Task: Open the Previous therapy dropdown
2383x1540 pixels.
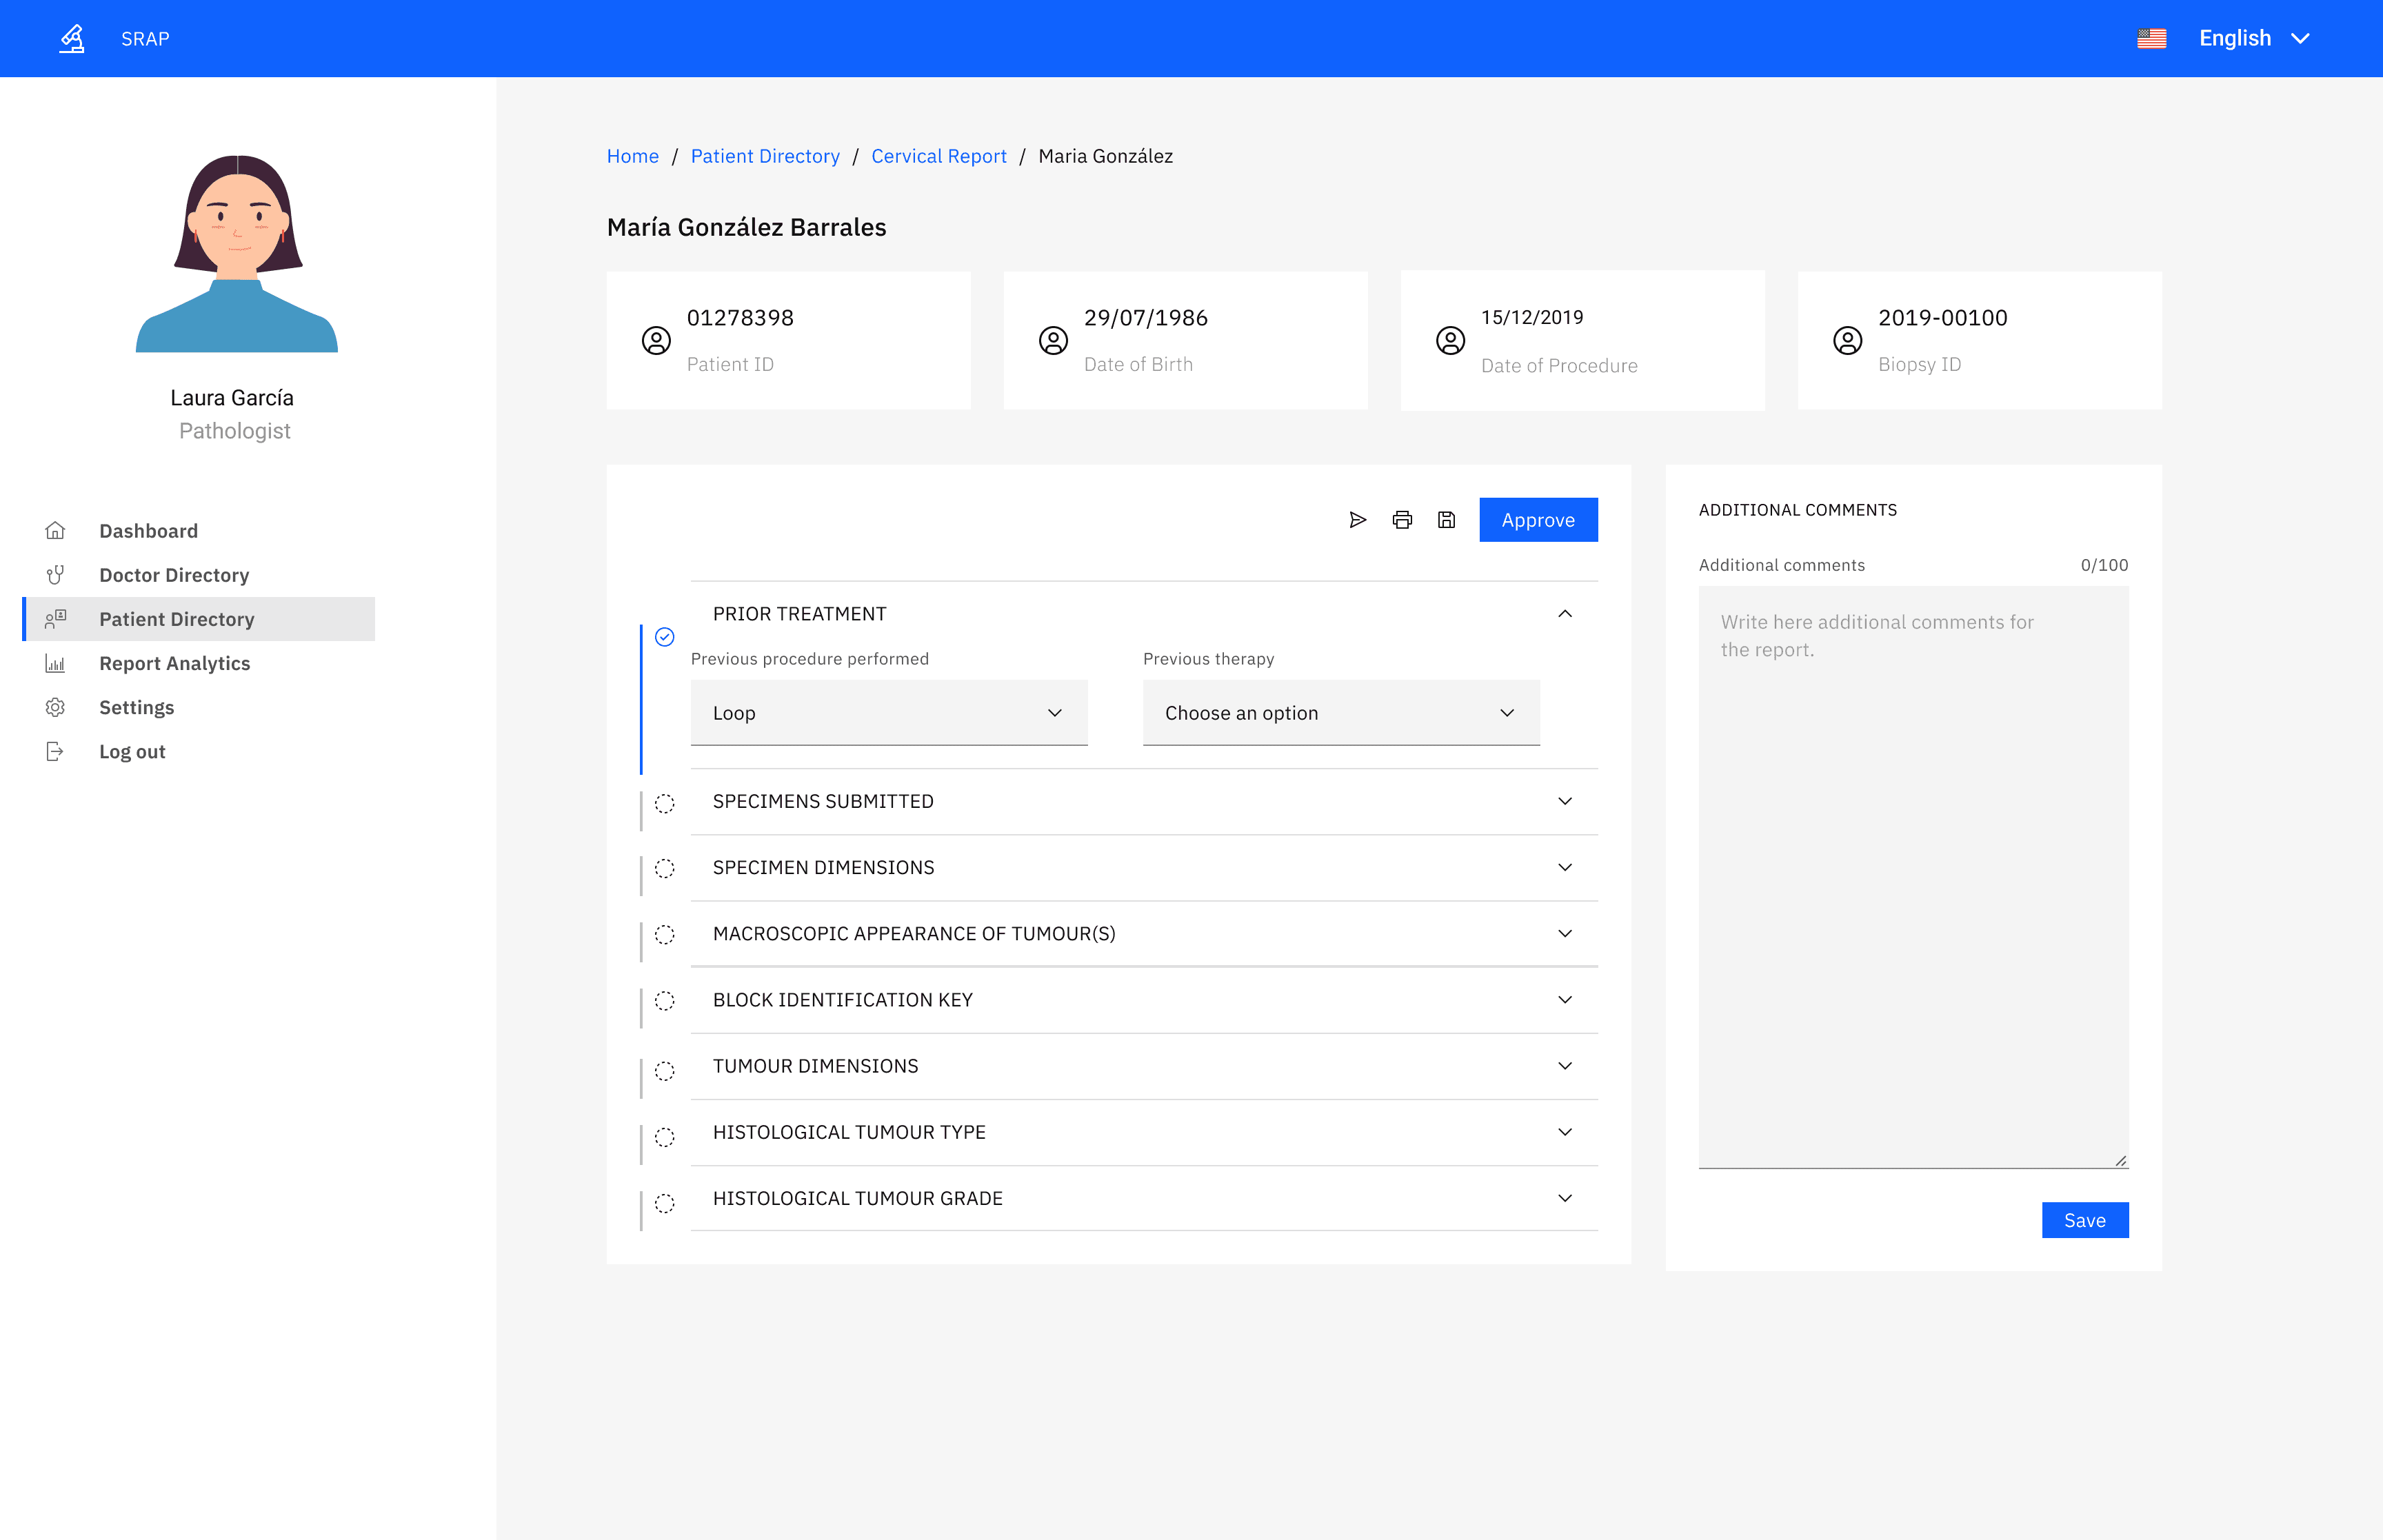Action: click(x=1341, y=713)
